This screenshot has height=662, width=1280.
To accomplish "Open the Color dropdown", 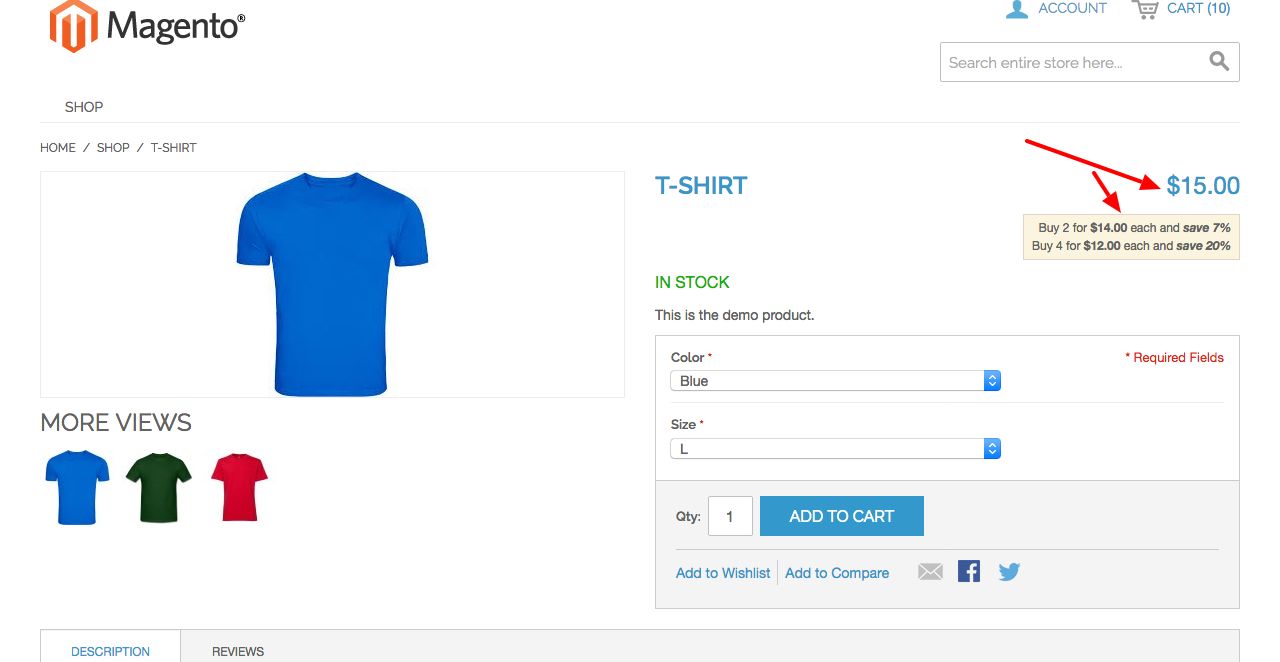I will point(835,381).
